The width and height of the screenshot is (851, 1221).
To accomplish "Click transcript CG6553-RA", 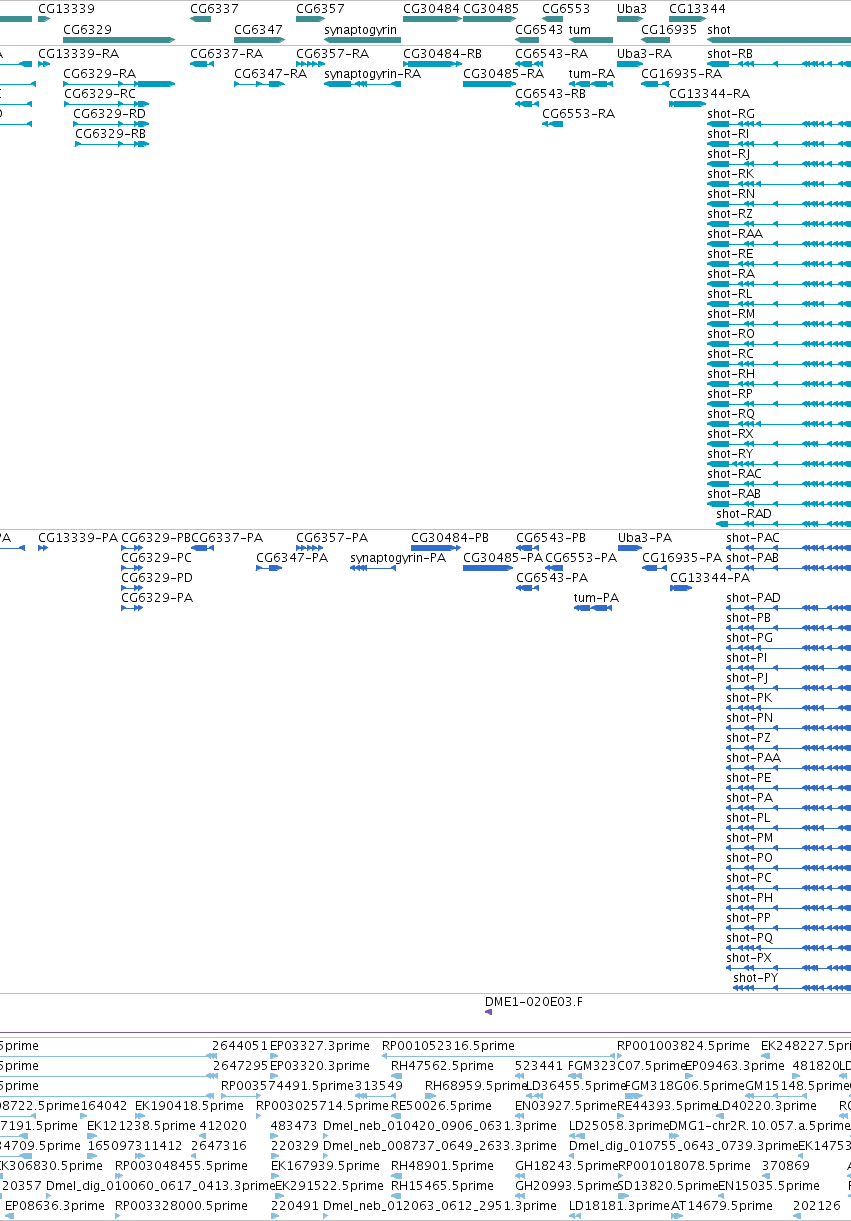I will 579,113.
